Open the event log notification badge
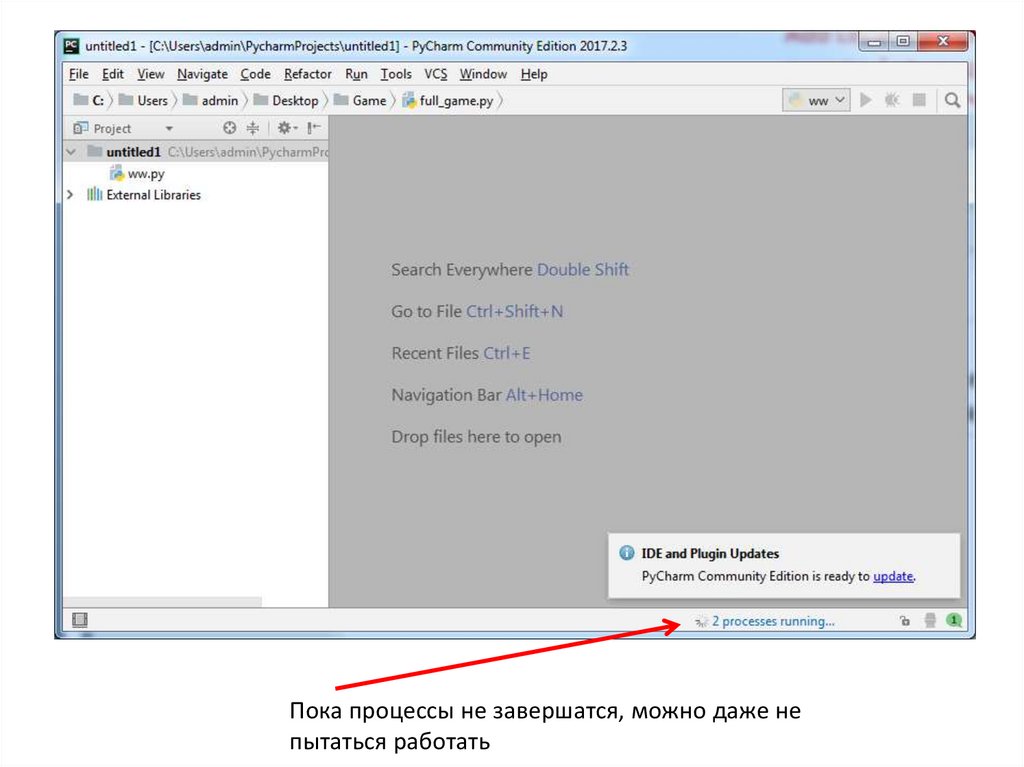Viewport: 1024px width, 767px height. (954, 621)
